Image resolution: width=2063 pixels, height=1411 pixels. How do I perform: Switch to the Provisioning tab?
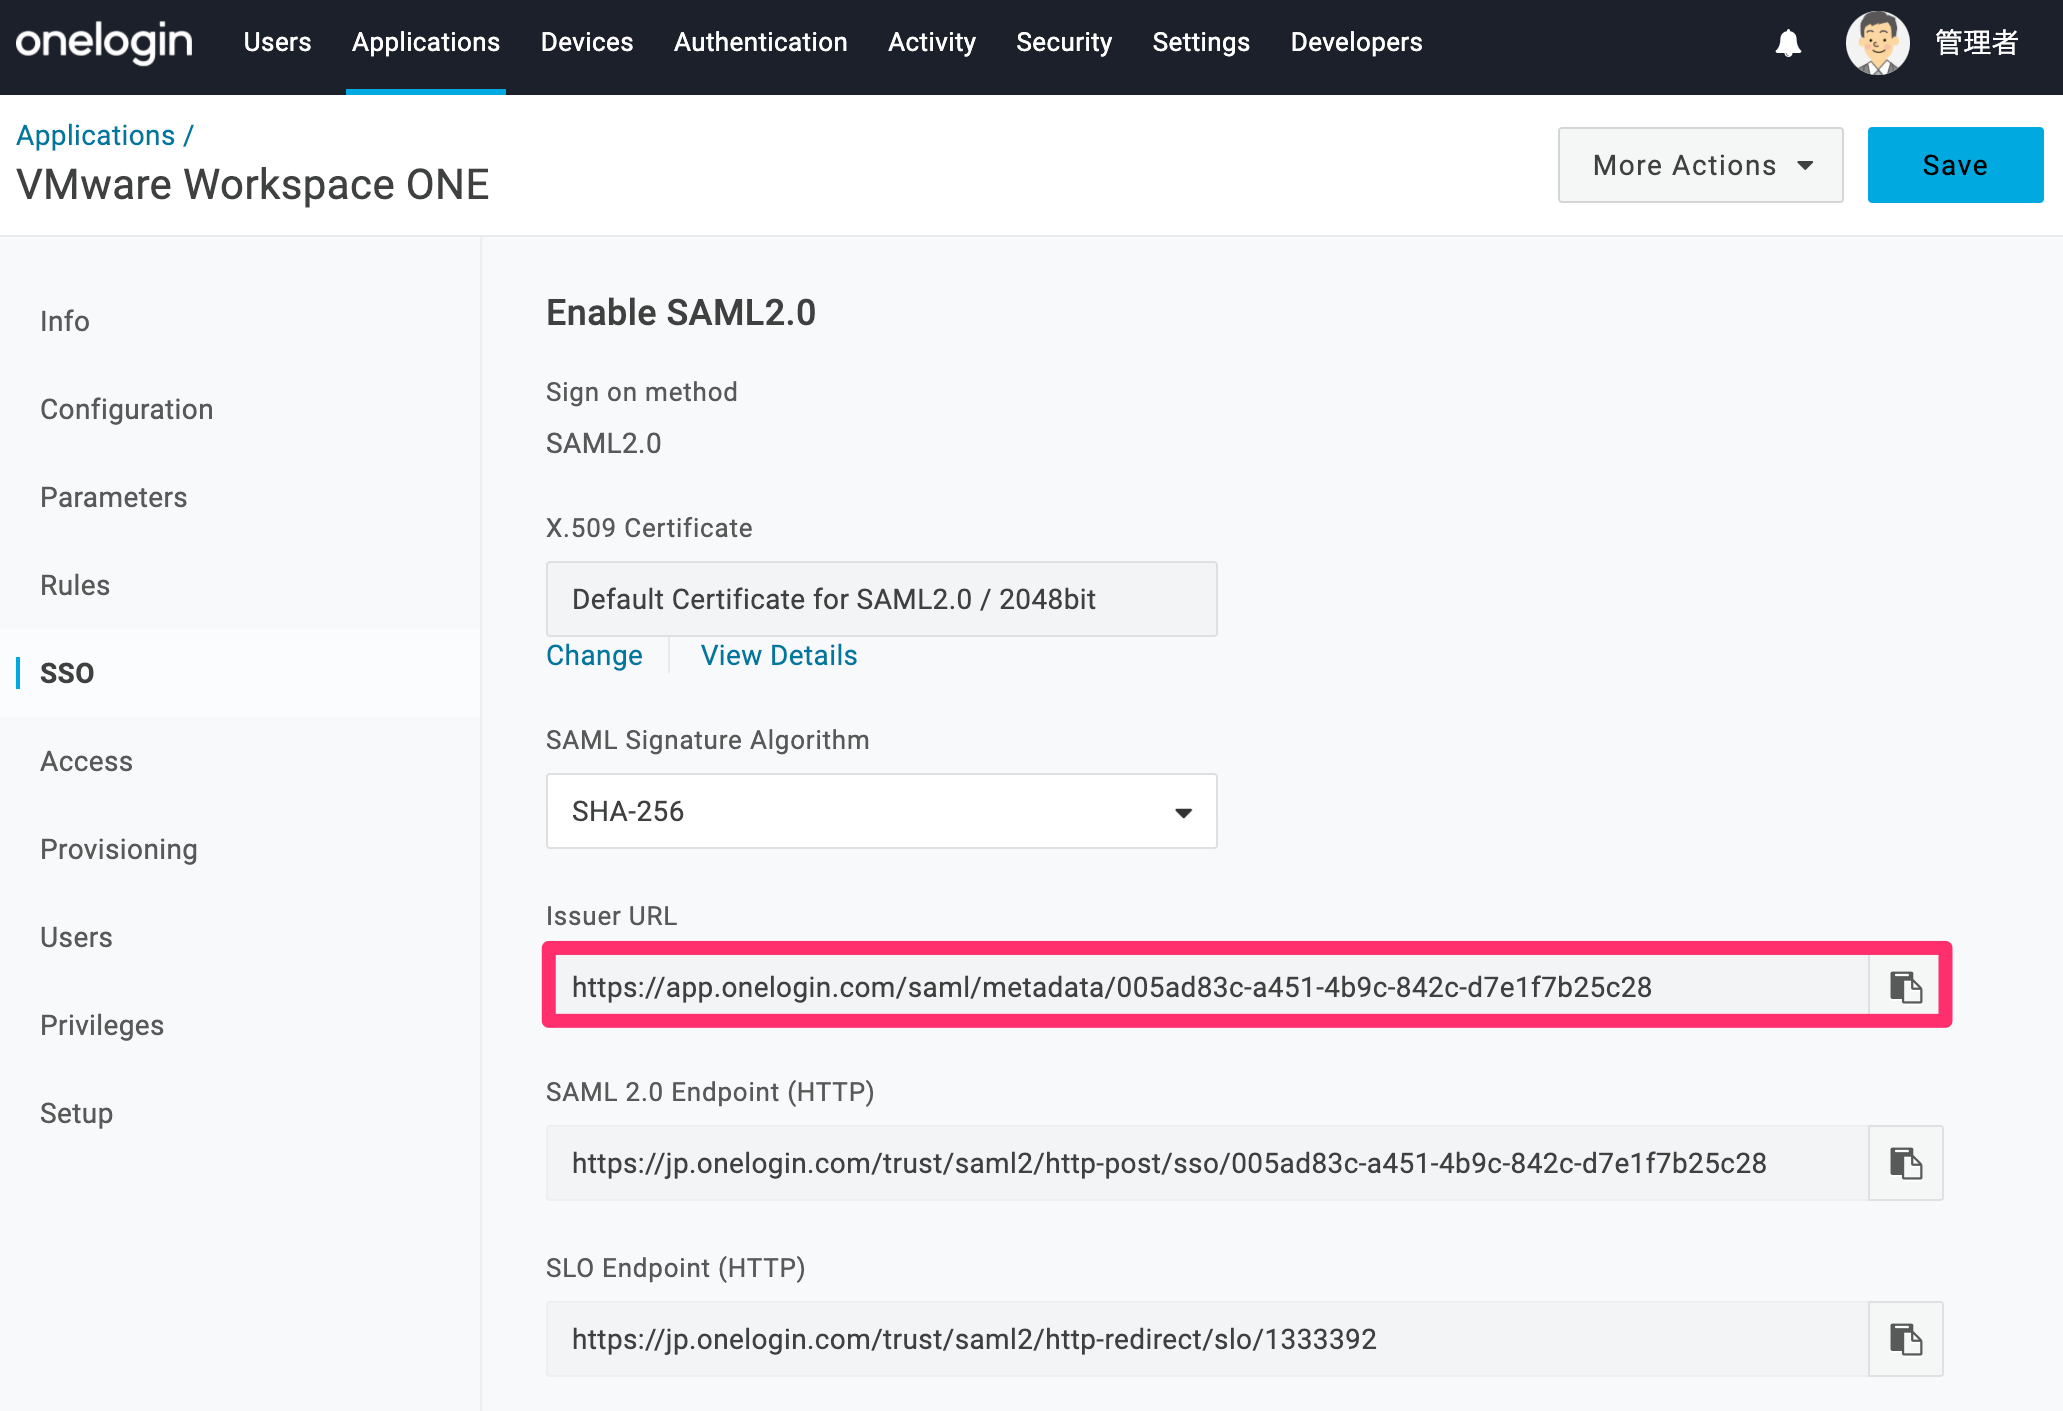click(119, 849)
